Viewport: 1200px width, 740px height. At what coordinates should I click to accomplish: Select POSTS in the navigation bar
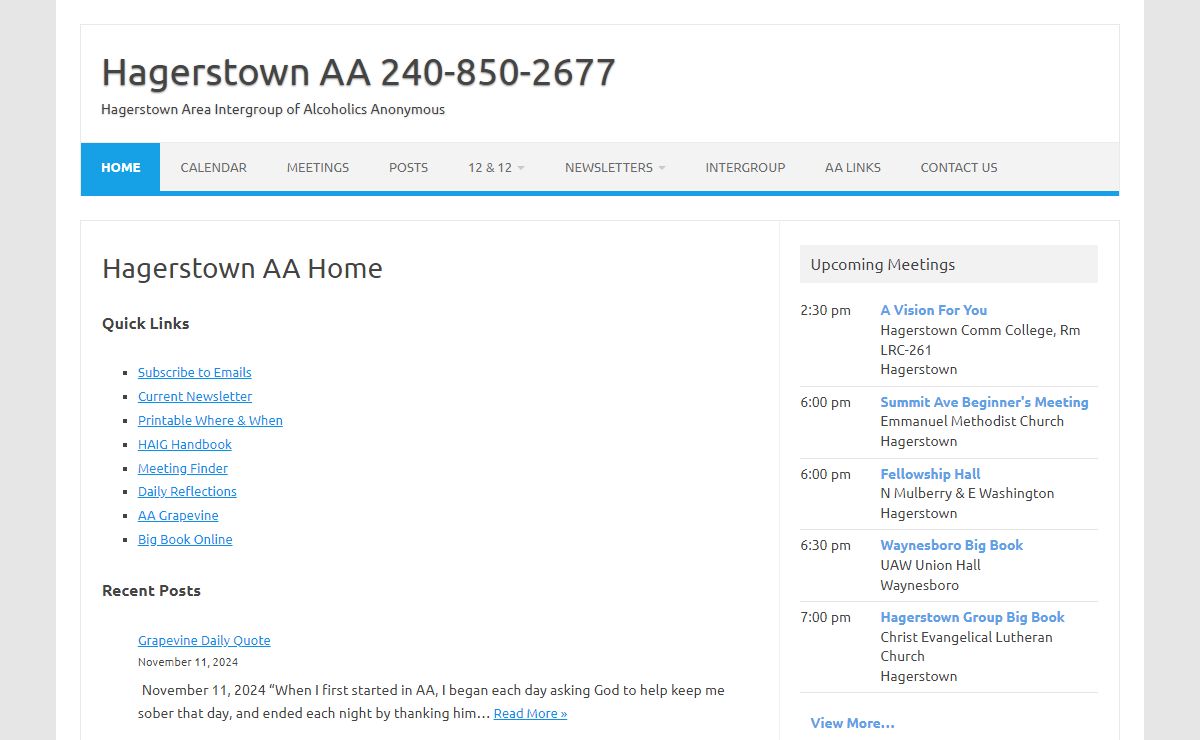408,167
